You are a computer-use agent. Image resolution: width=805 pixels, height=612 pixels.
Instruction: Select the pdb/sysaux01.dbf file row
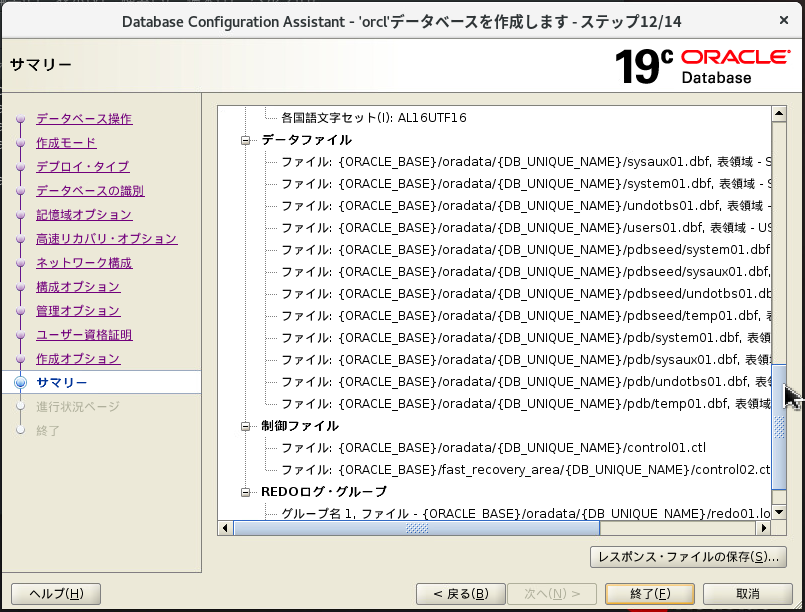coord(526,360)
